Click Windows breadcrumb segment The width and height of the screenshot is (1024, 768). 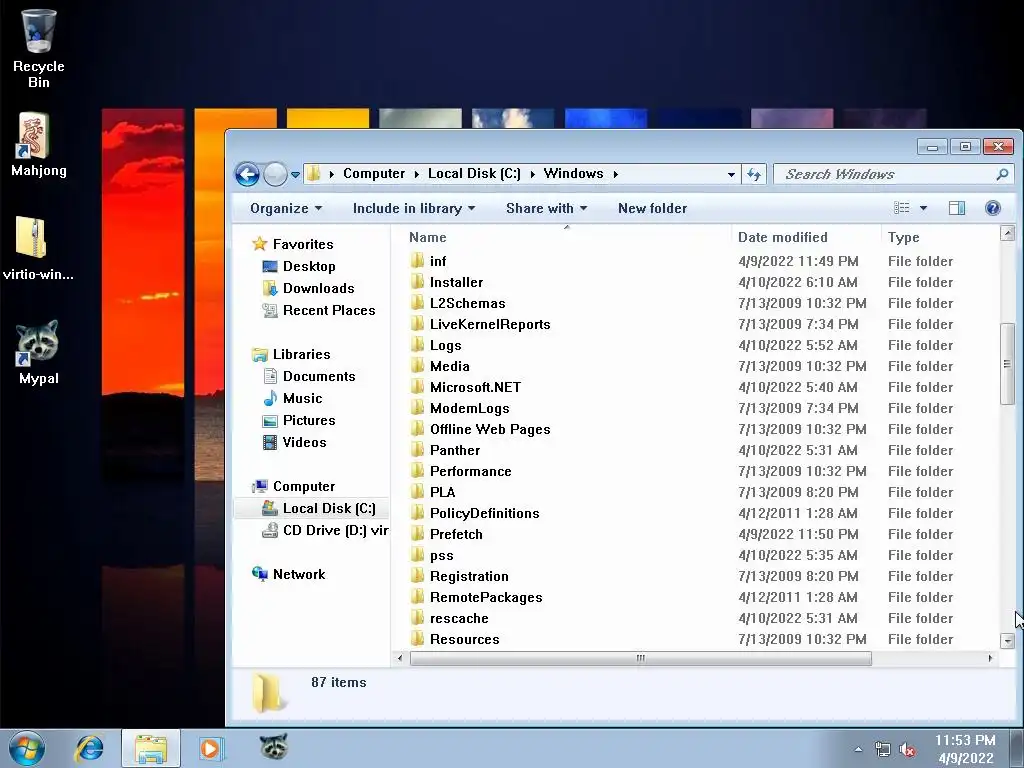point(573,174)
